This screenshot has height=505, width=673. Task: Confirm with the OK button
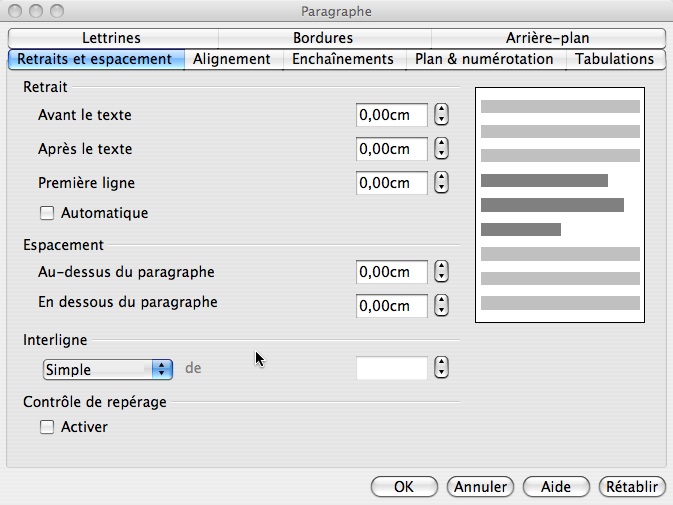tap(404, 487)
